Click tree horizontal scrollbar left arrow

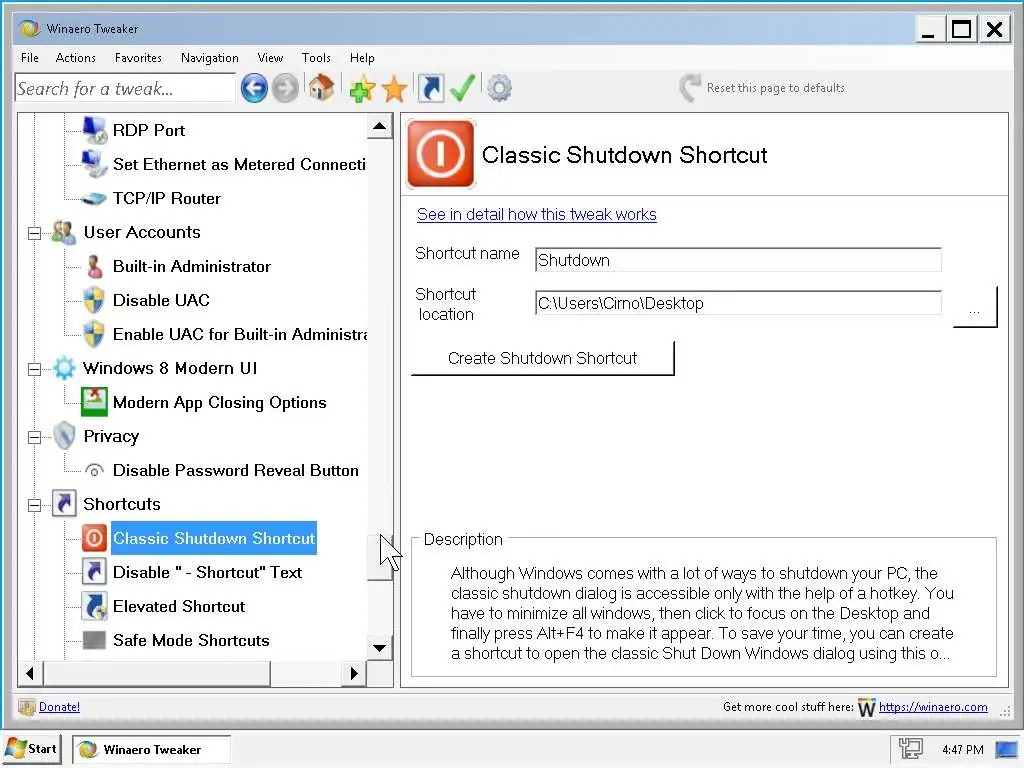point(30,673)
